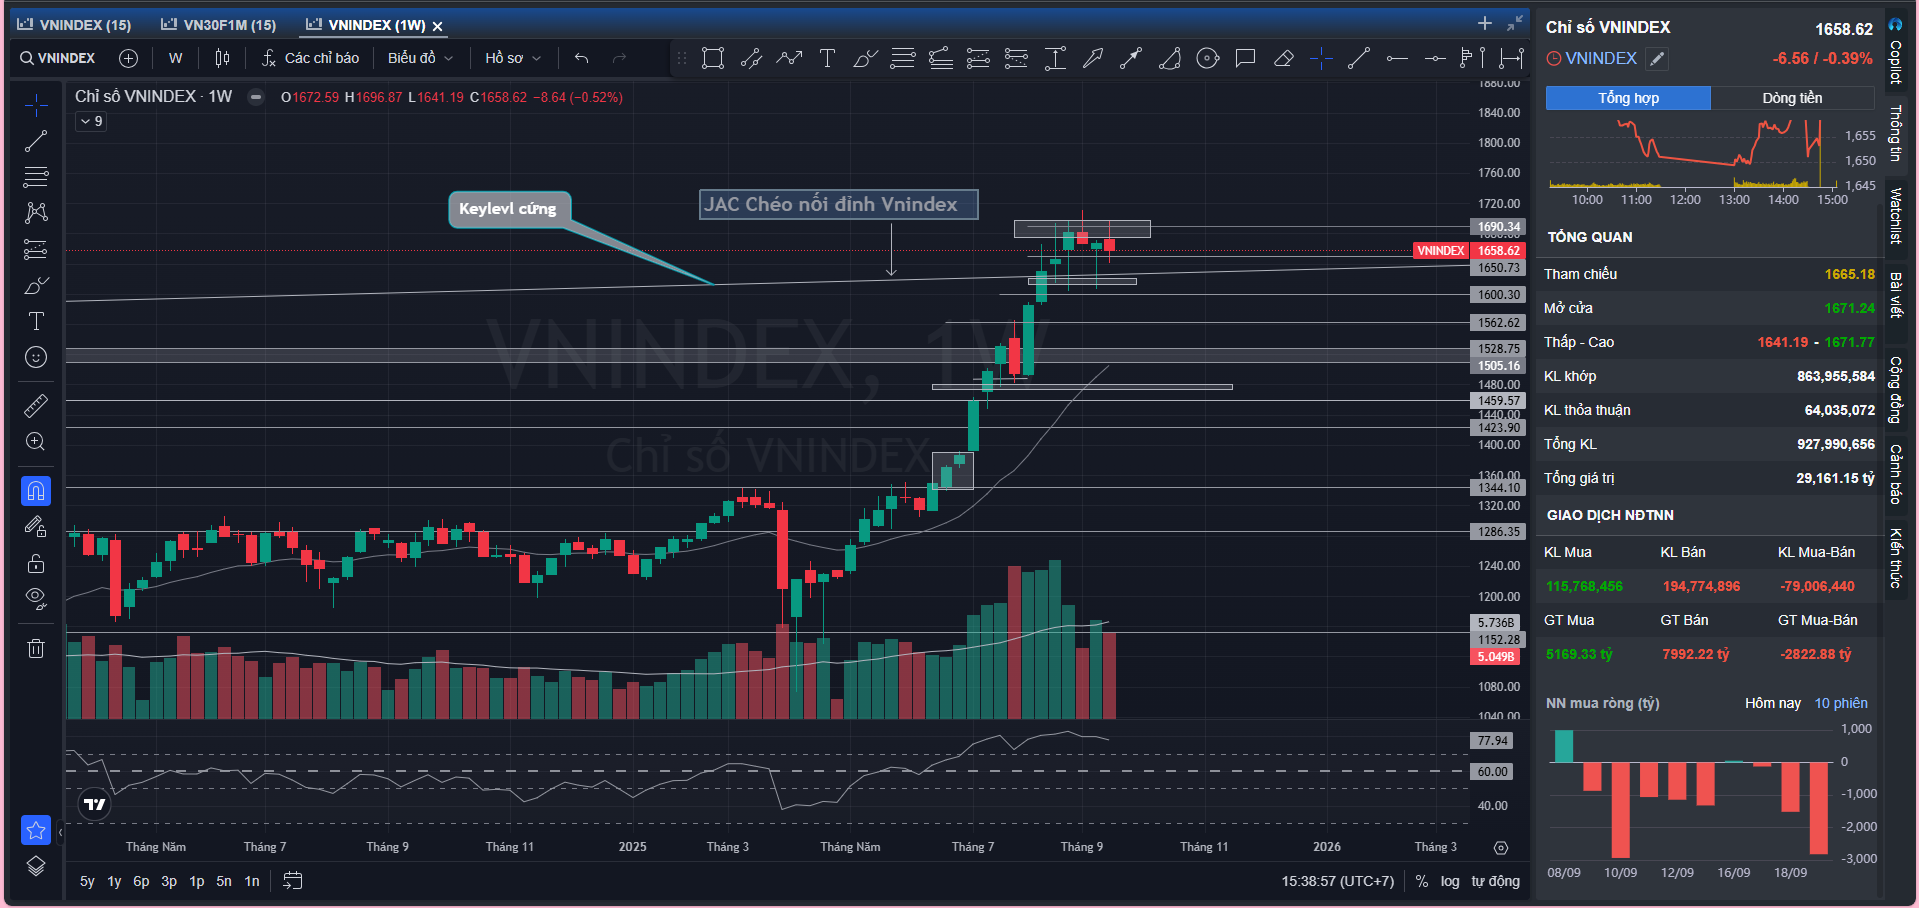Toggle hide all drawings eye icon

(36, 599)
